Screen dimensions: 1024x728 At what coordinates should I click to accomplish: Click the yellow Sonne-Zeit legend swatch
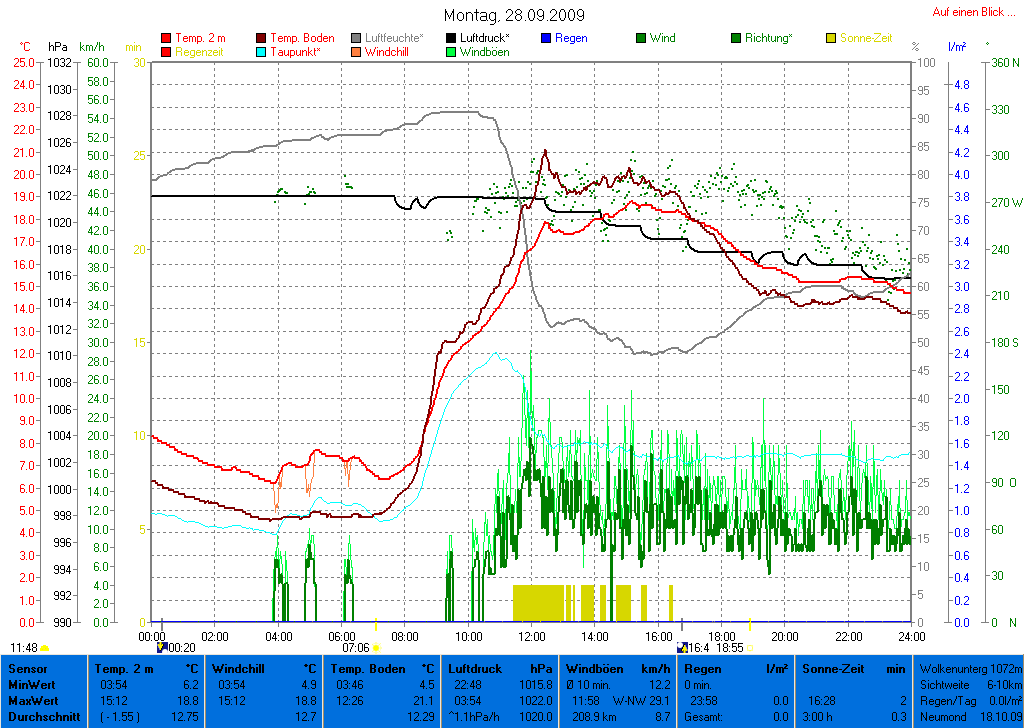click(831, 38)
